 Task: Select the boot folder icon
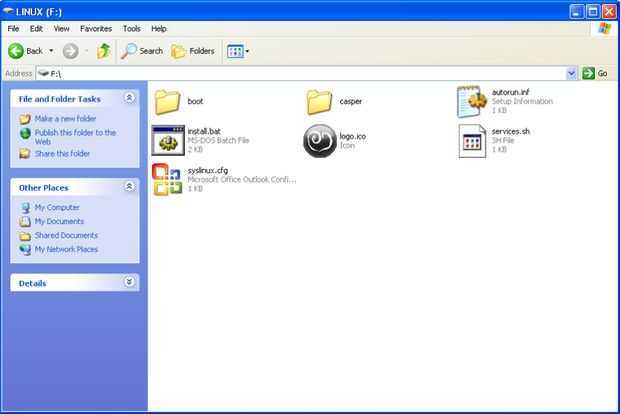pos(167,102)
